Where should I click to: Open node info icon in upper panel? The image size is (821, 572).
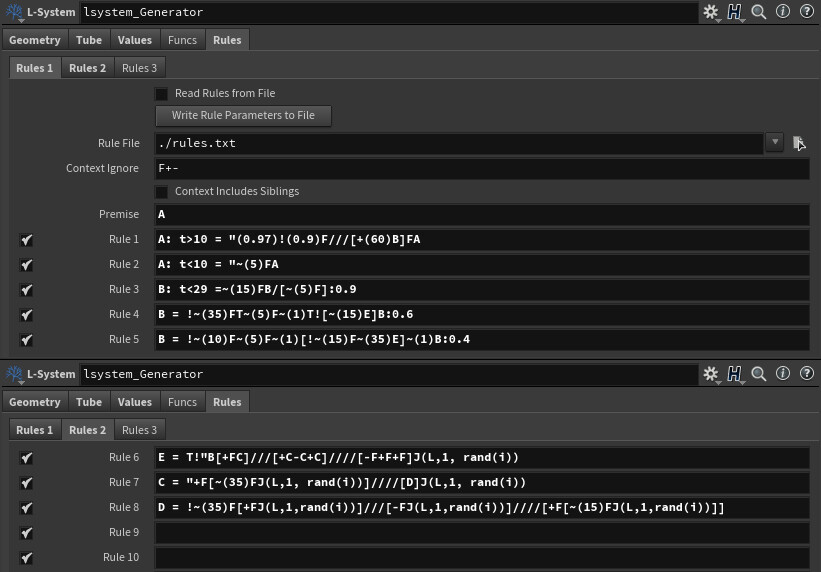point(783,11)
